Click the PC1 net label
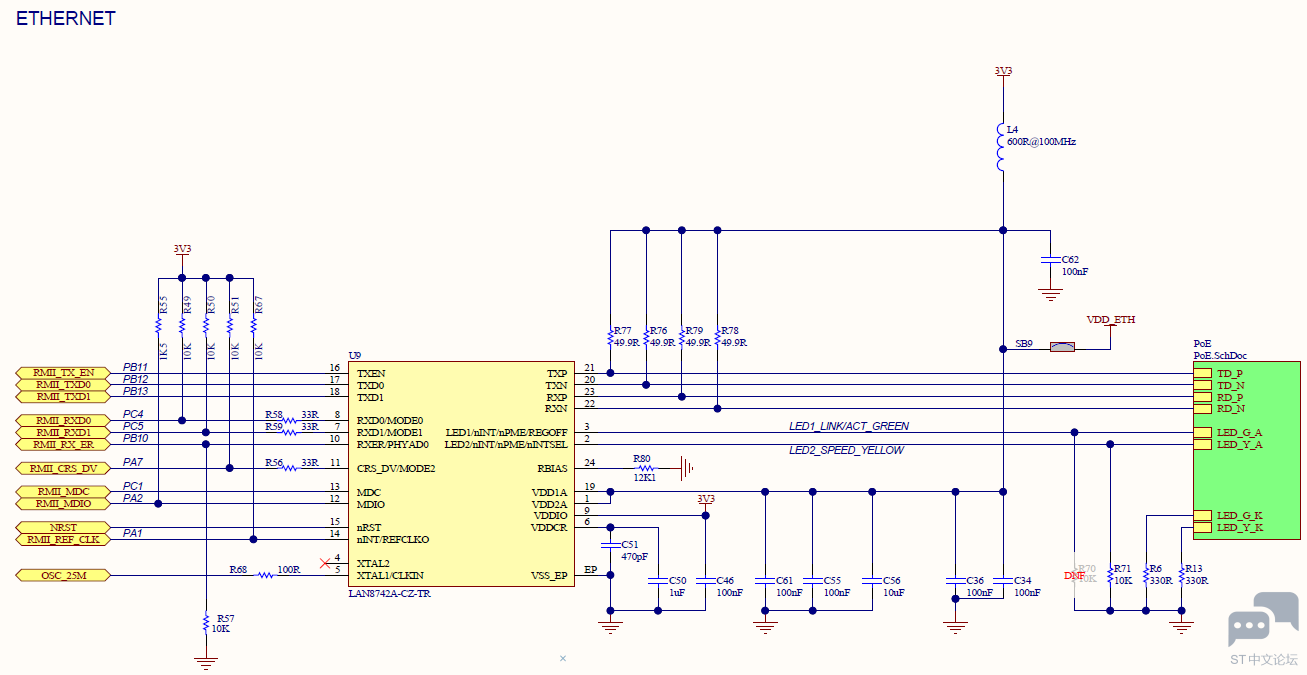The height and width of the screenshot is (675, 1307). tap(133, 486)
